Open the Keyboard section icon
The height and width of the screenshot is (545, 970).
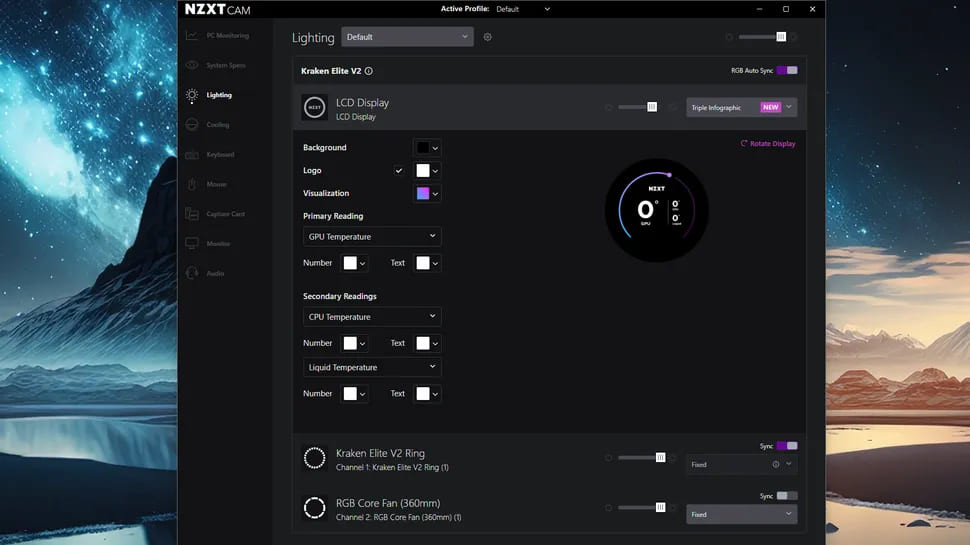click(x=192, y=155)
